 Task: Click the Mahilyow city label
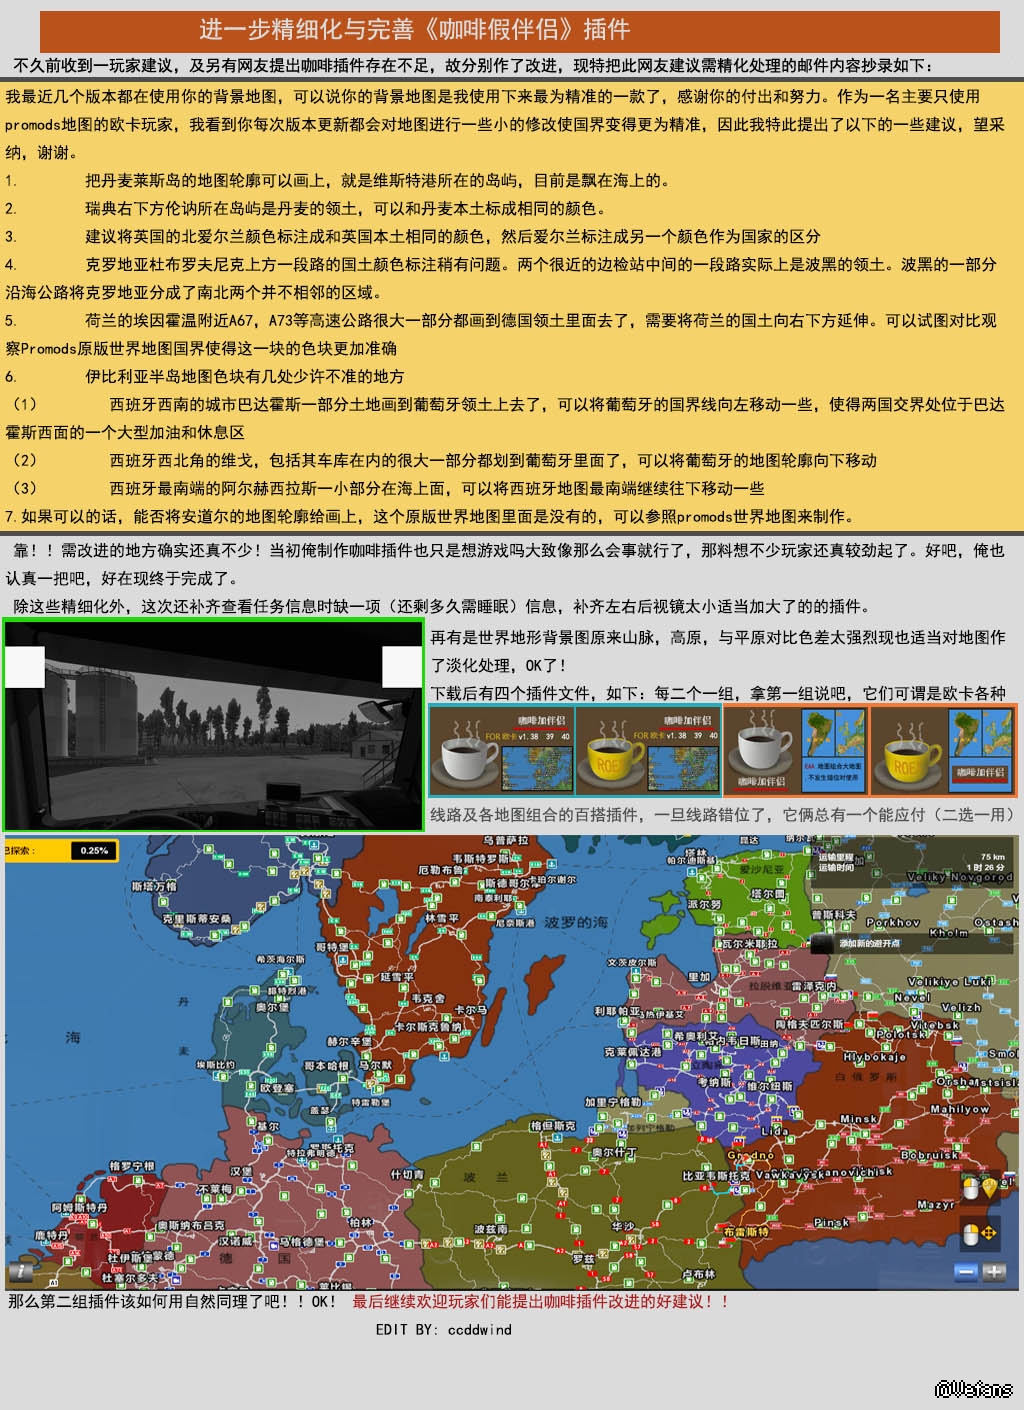point(960,1109)
